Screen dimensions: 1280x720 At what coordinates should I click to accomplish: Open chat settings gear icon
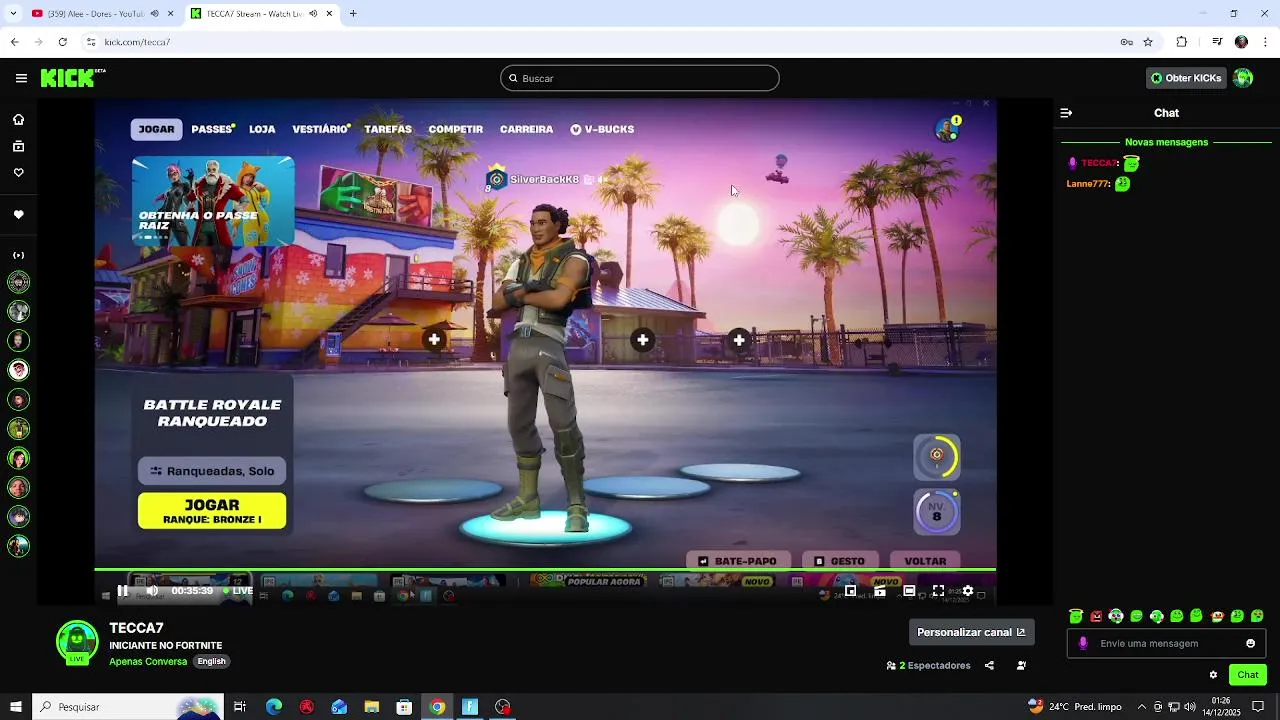pyautogui.click(x=1213, y=675)
